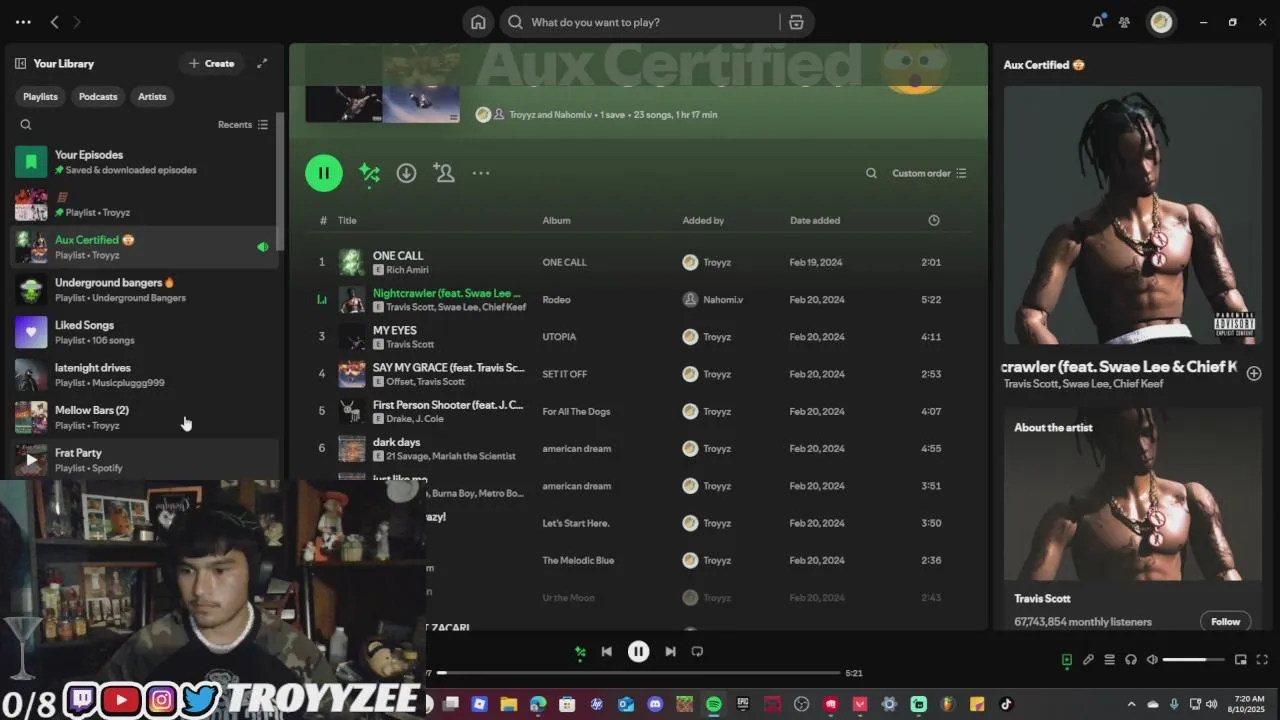Open Underground bangers playlist

pyautogui.click(x=145, y=289)
